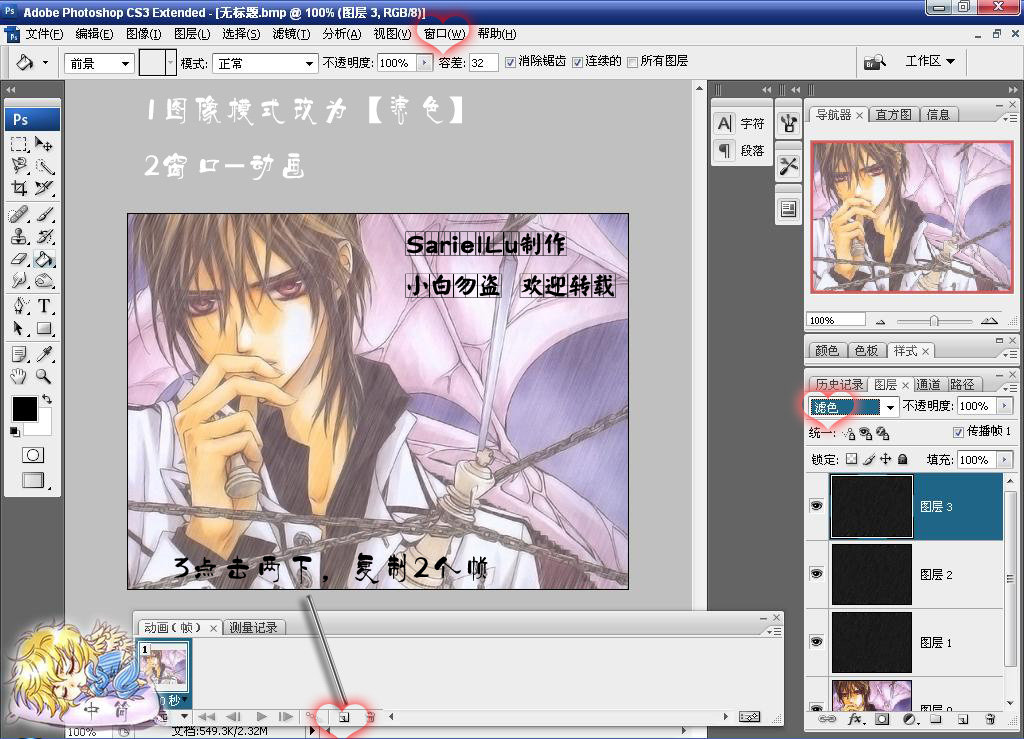Select the Paint Bucket tool in toolbox
This screenshot has height=739, width=1024.
[44, 259]
